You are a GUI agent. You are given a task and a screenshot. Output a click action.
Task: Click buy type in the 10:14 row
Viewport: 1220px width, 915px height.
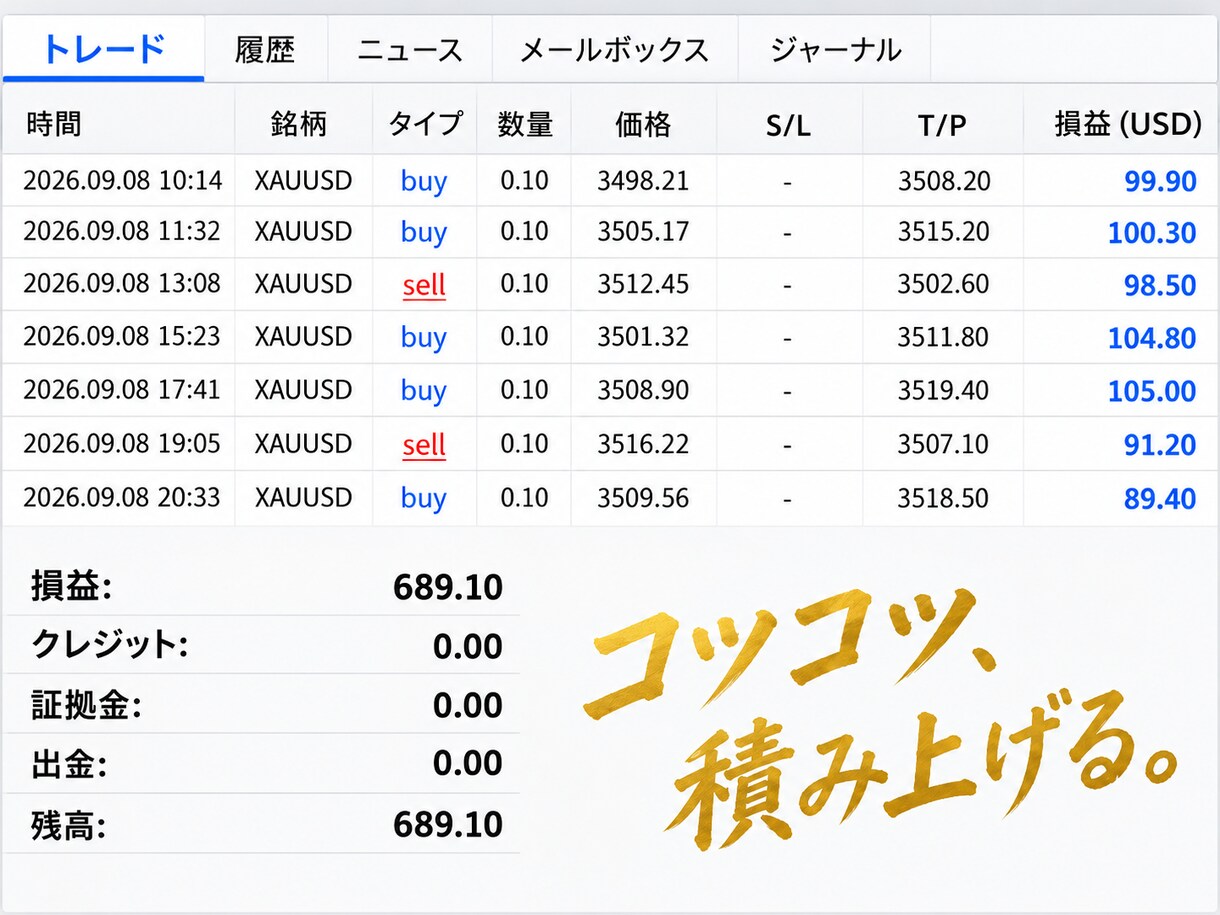[424, 182]
